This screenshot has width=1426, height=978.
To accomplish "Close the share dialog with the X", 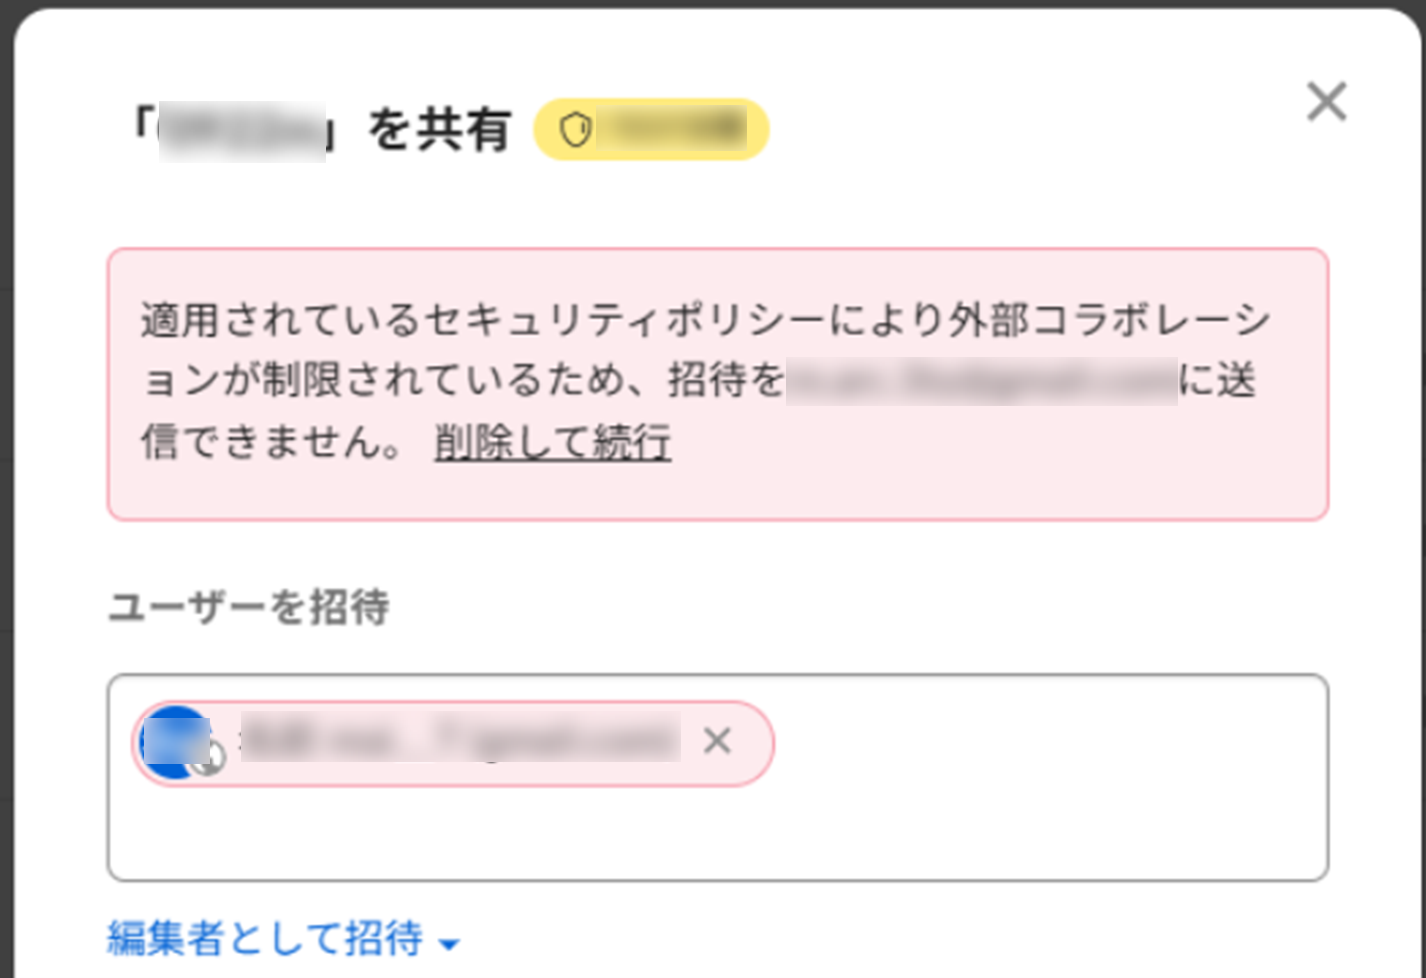I will [1326, 101].
